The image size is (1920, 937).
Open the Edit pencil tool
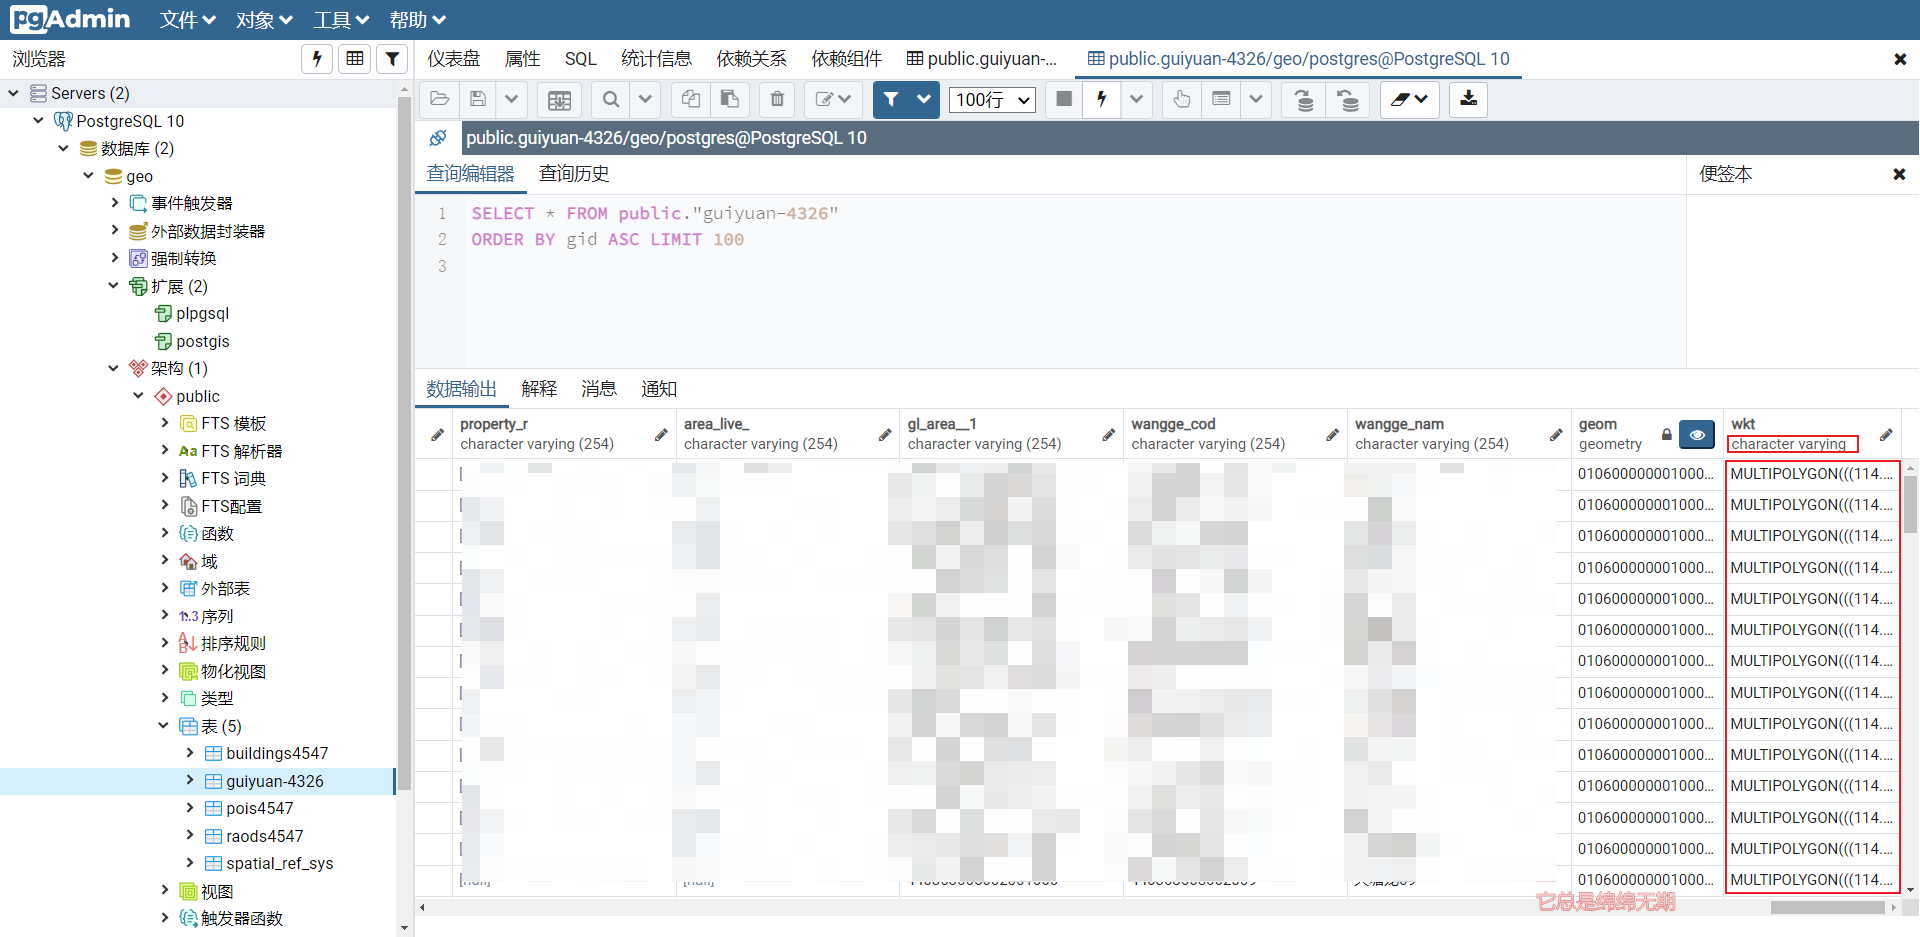click(x=833, y=99)
